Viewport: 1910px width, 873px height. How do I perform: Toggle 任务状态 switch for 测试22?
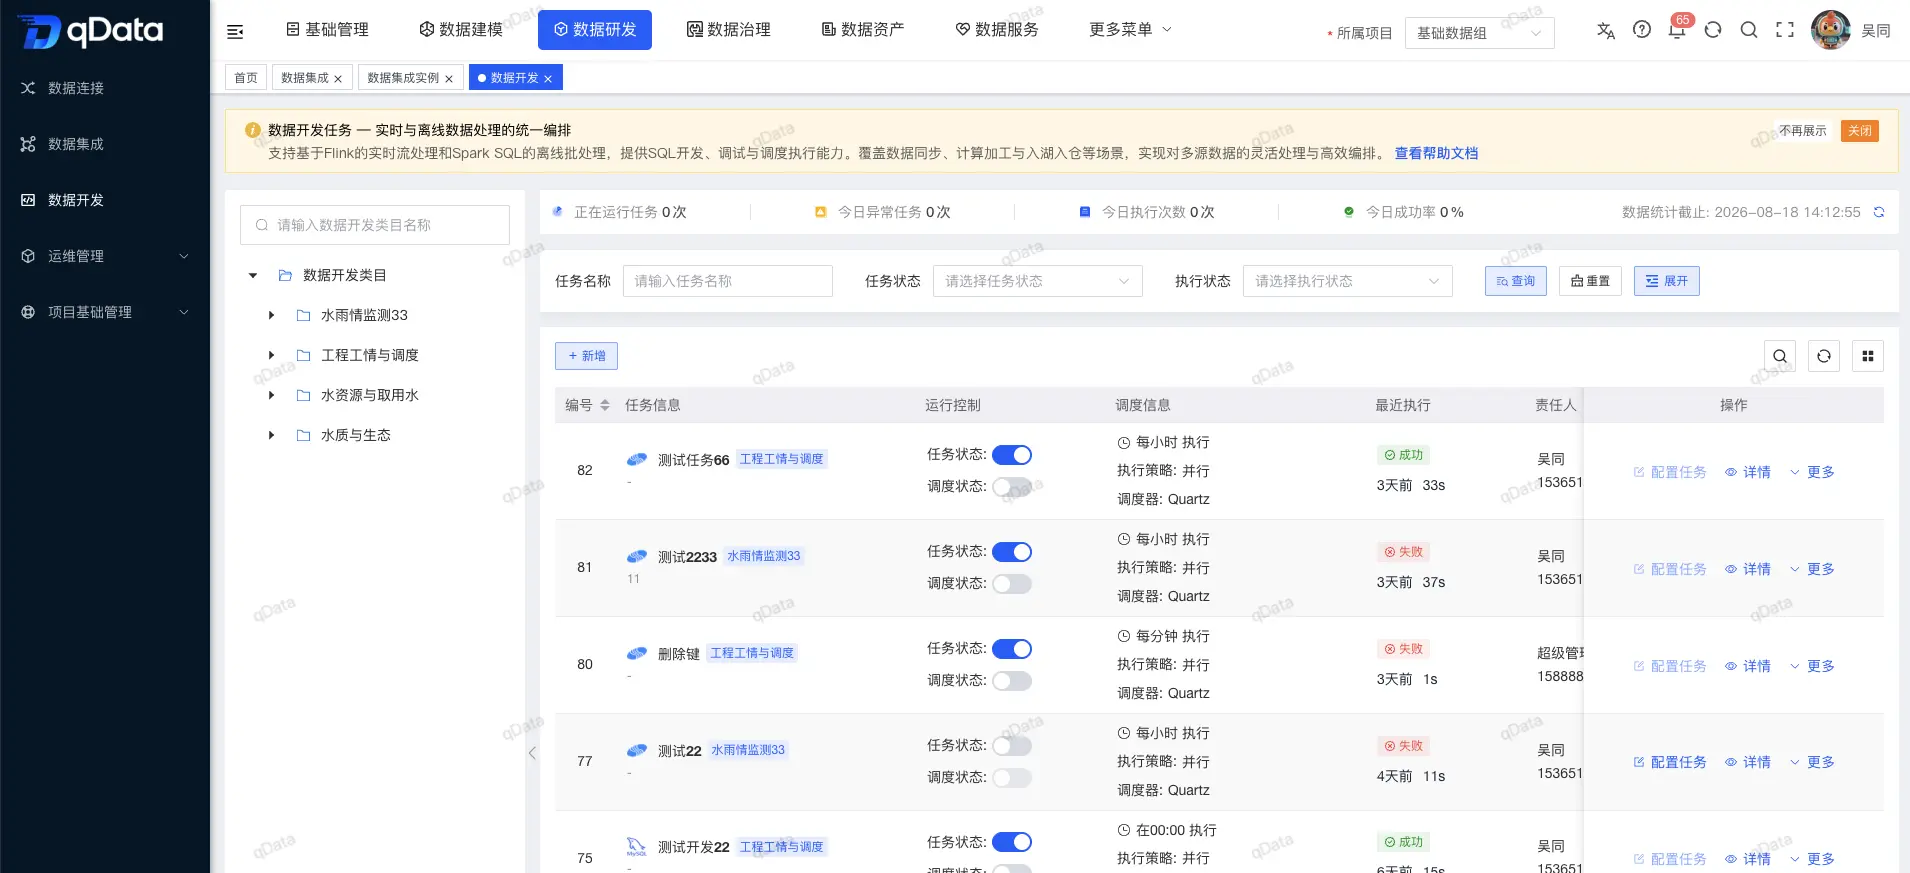(1012, 746)
